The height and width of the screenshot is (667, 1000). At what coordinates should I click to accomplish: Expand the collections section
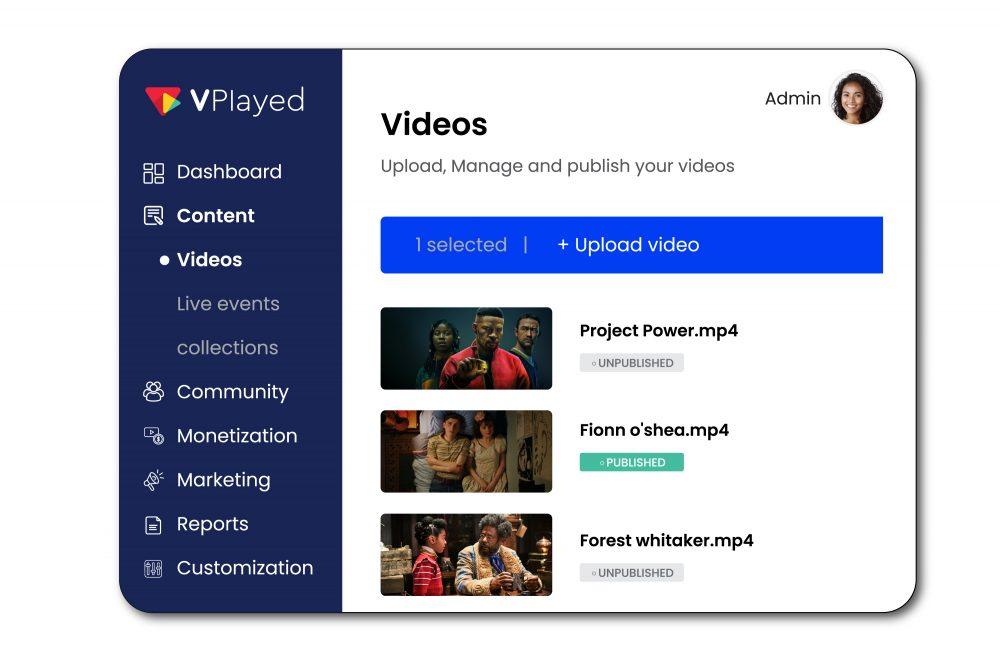(x=228, y=347)
